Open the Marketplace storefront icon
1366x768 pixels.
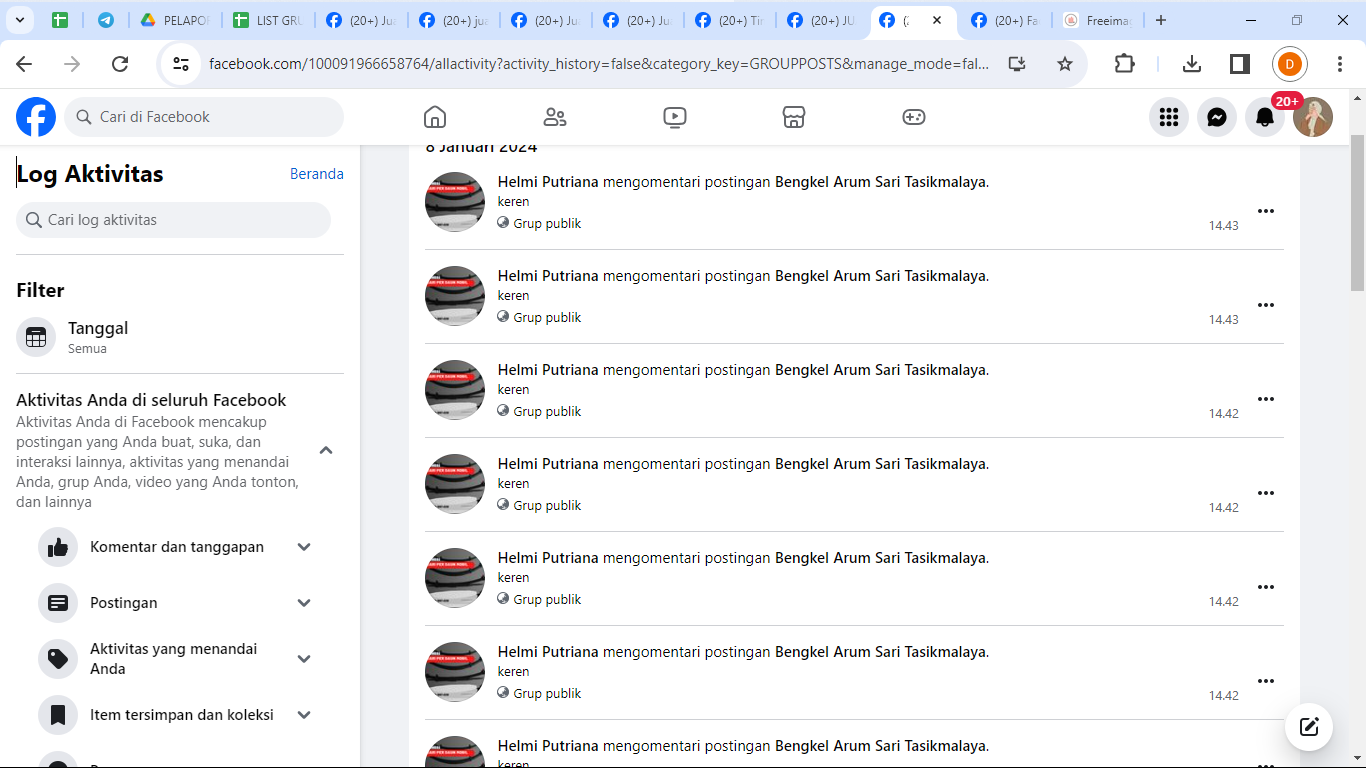(794, 117)
